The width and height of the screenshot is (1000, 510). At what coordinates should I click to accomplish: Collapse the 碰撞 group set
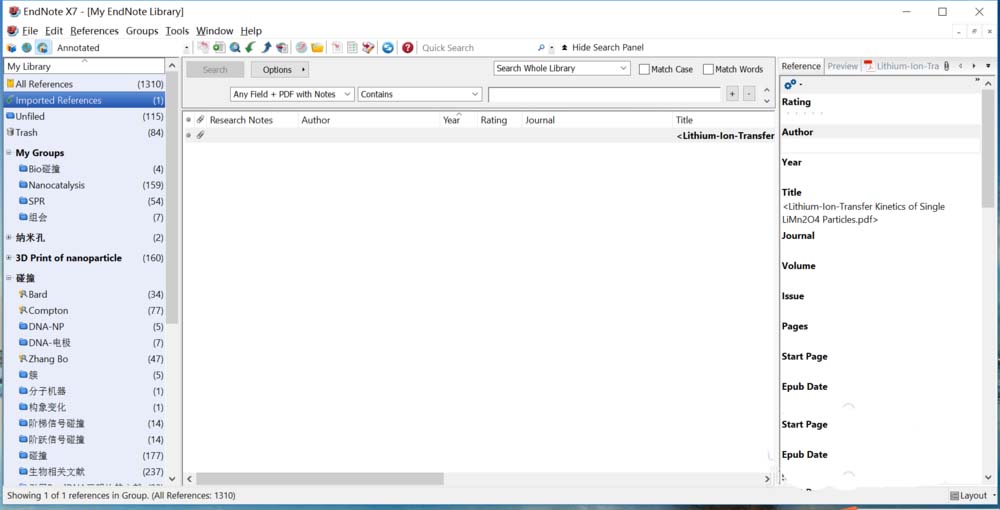point(9,279)
